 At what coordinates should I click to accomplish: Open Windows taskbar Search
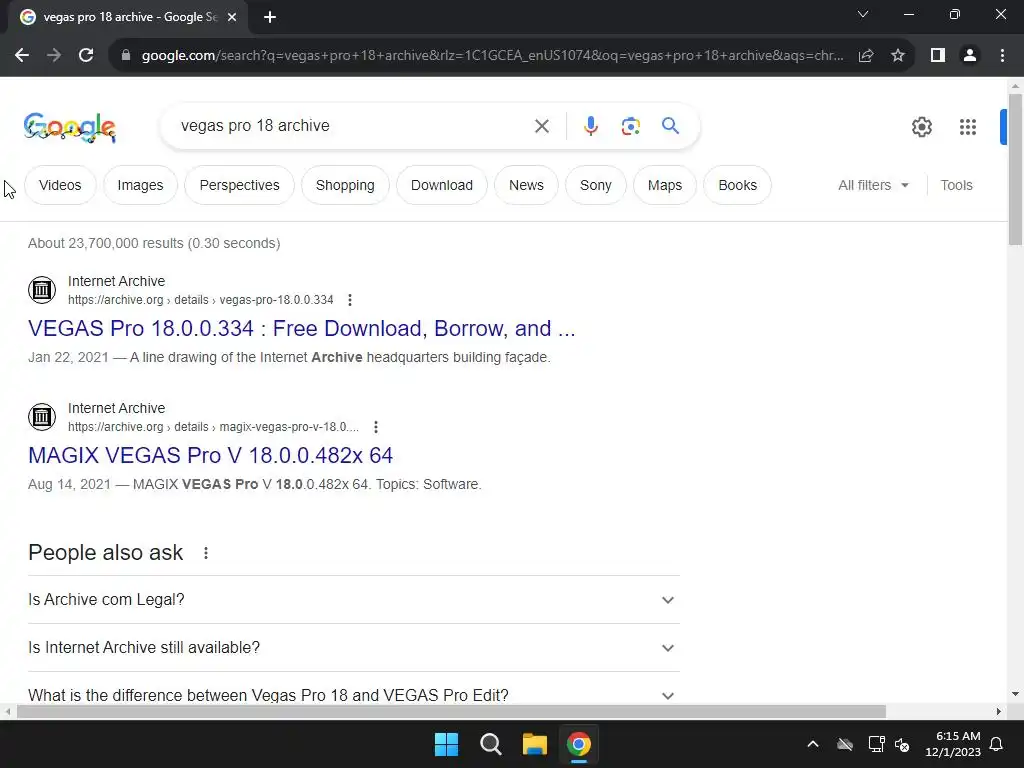pos(490,744)
